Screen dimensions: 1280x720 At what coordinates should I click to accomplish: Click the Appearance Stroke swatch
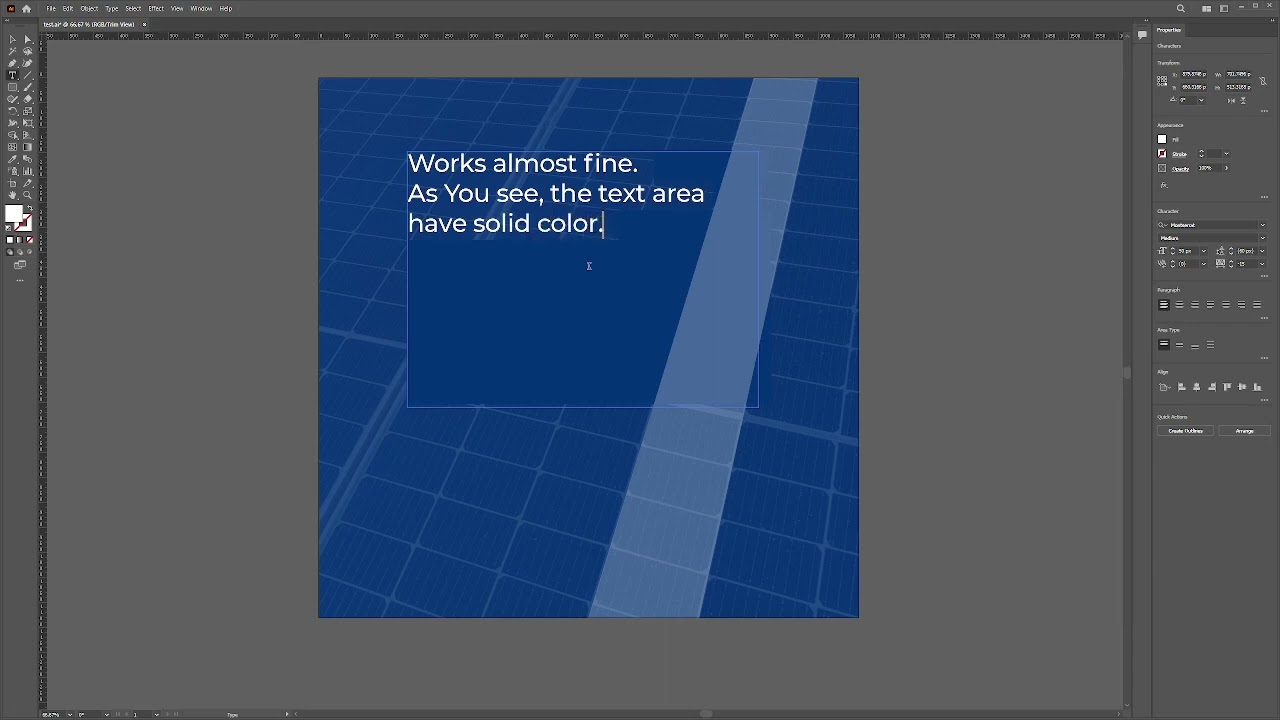pyautogui.click(x=1162, y=154)
